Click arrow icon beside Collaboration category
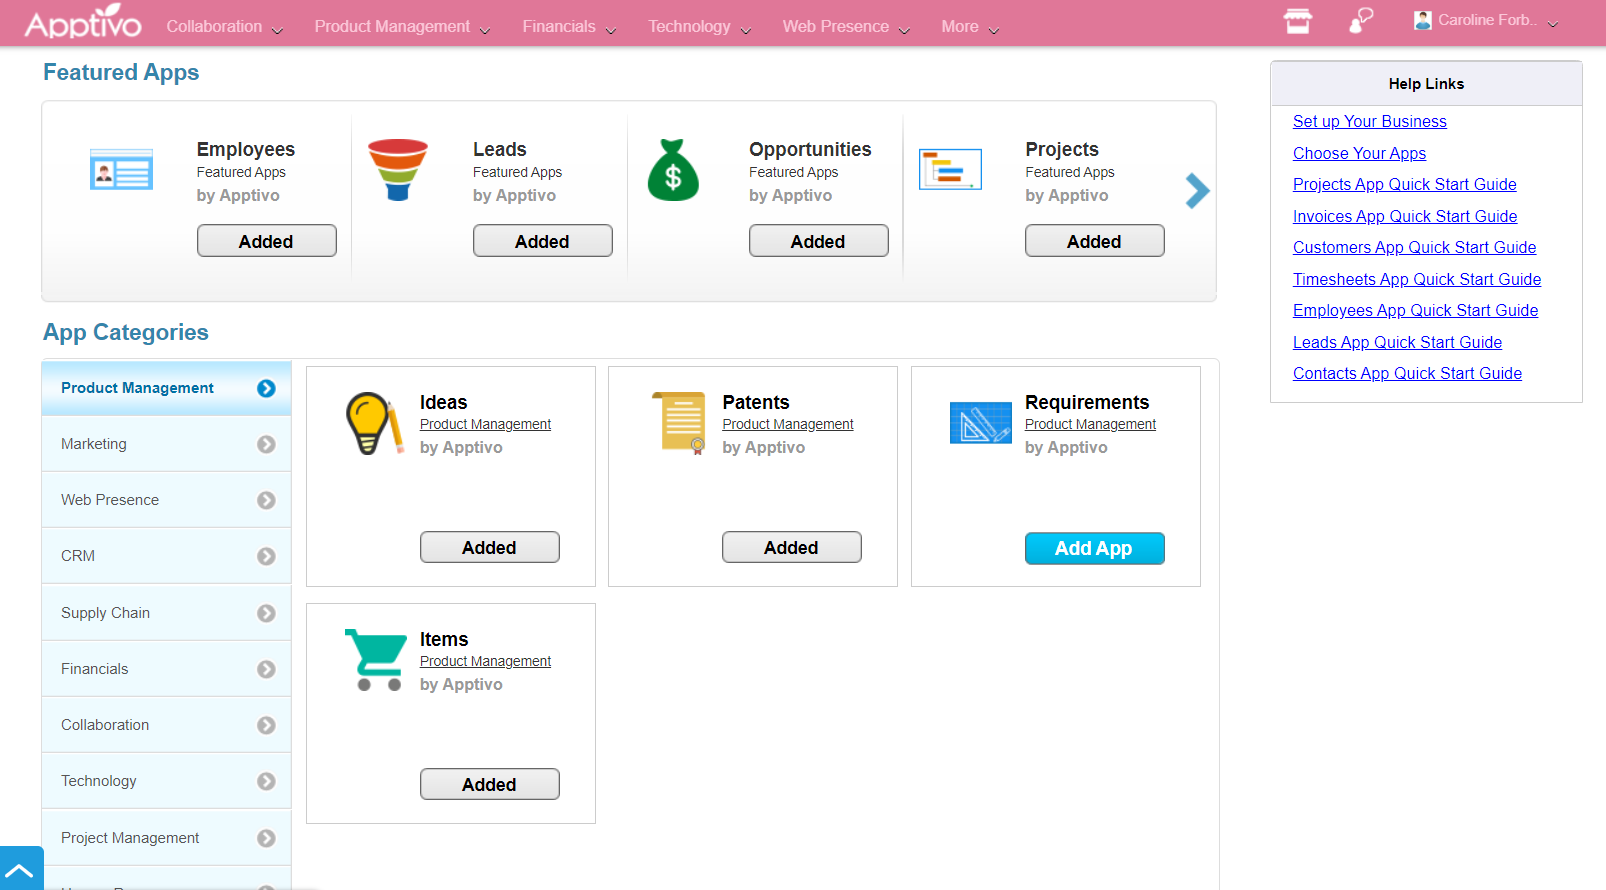1606x890 pixels. pyautogui.click(x=266, y=725)
